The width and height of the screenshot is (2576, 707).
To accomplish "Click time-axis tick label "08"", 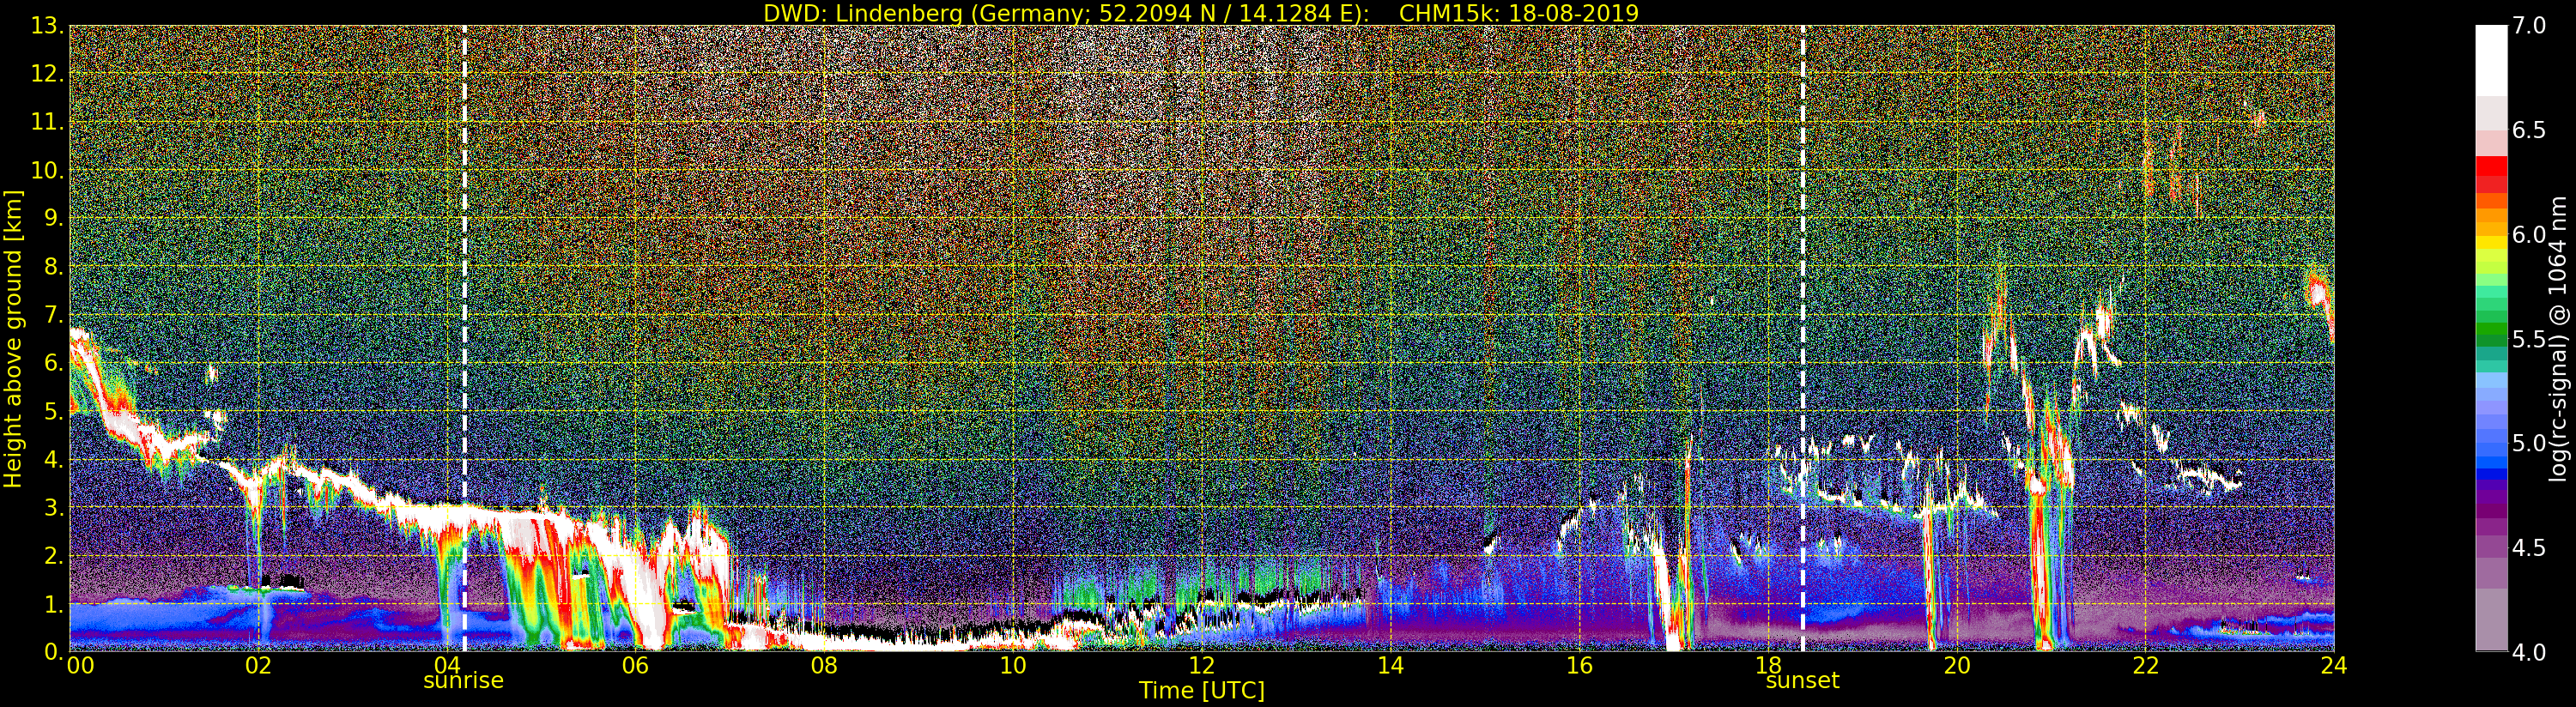I will 824,666.
